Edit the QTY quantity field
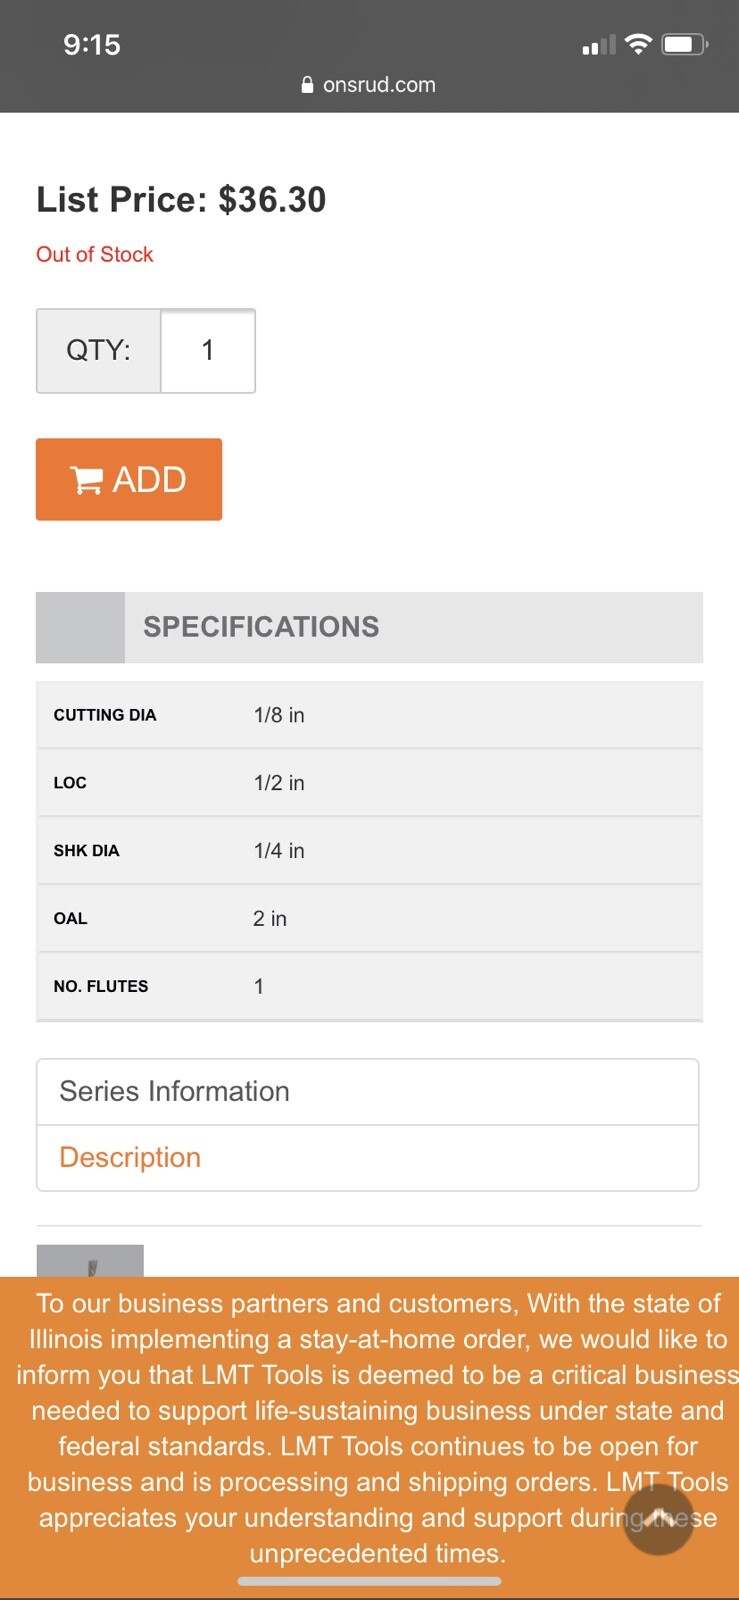The width and height of the screenshot is (739, 1600). (x=208, y=350)
